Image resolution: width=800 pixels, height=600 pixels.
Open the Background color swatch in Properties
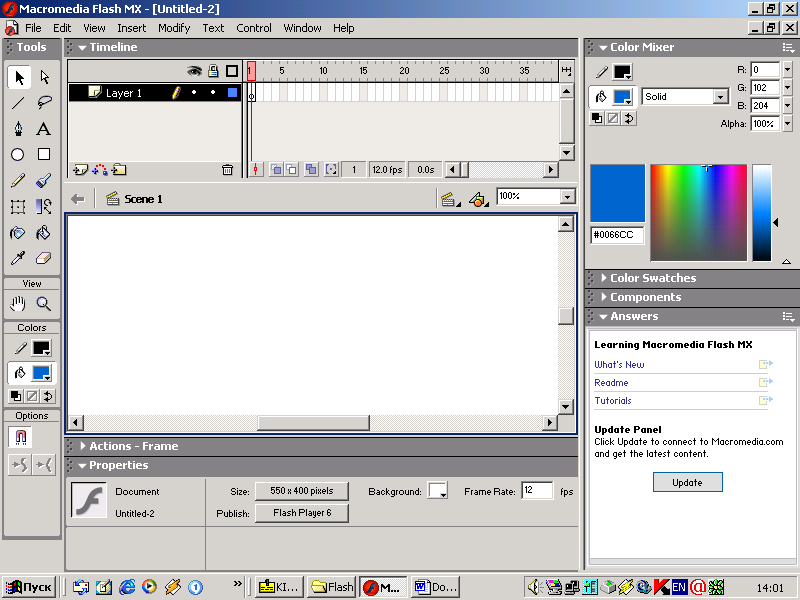438,491
